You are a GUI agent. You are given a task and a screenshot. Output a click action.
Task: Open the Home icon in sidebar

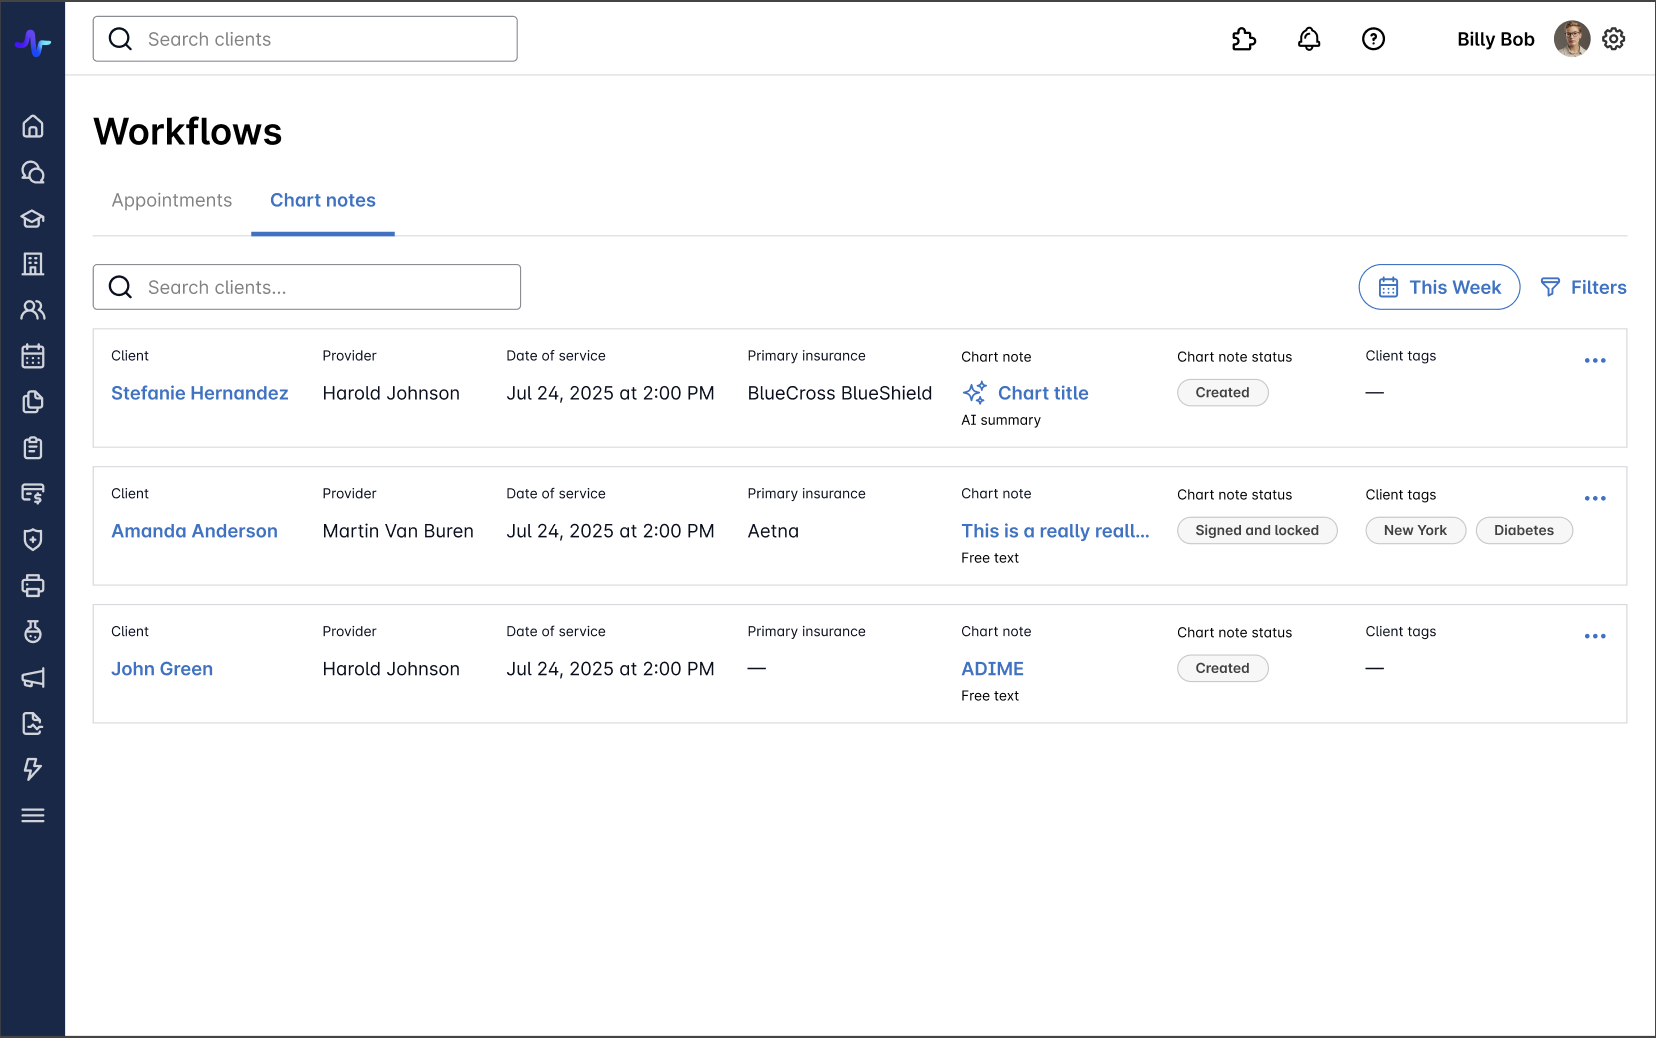pos(33,126)
